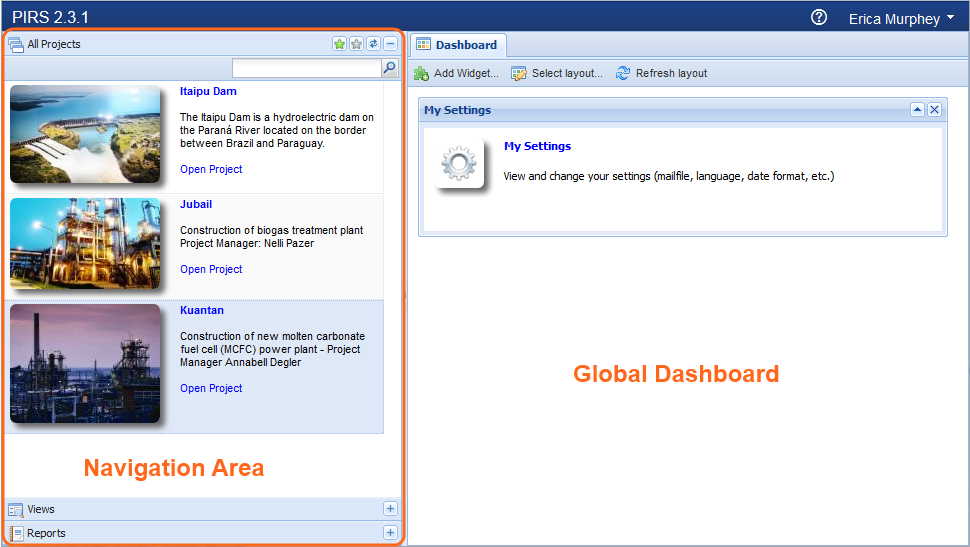Image resolution: width=970 pixels, height=547 pixels.
Task: Click the Reports panel label
Action: click(46, 533)
